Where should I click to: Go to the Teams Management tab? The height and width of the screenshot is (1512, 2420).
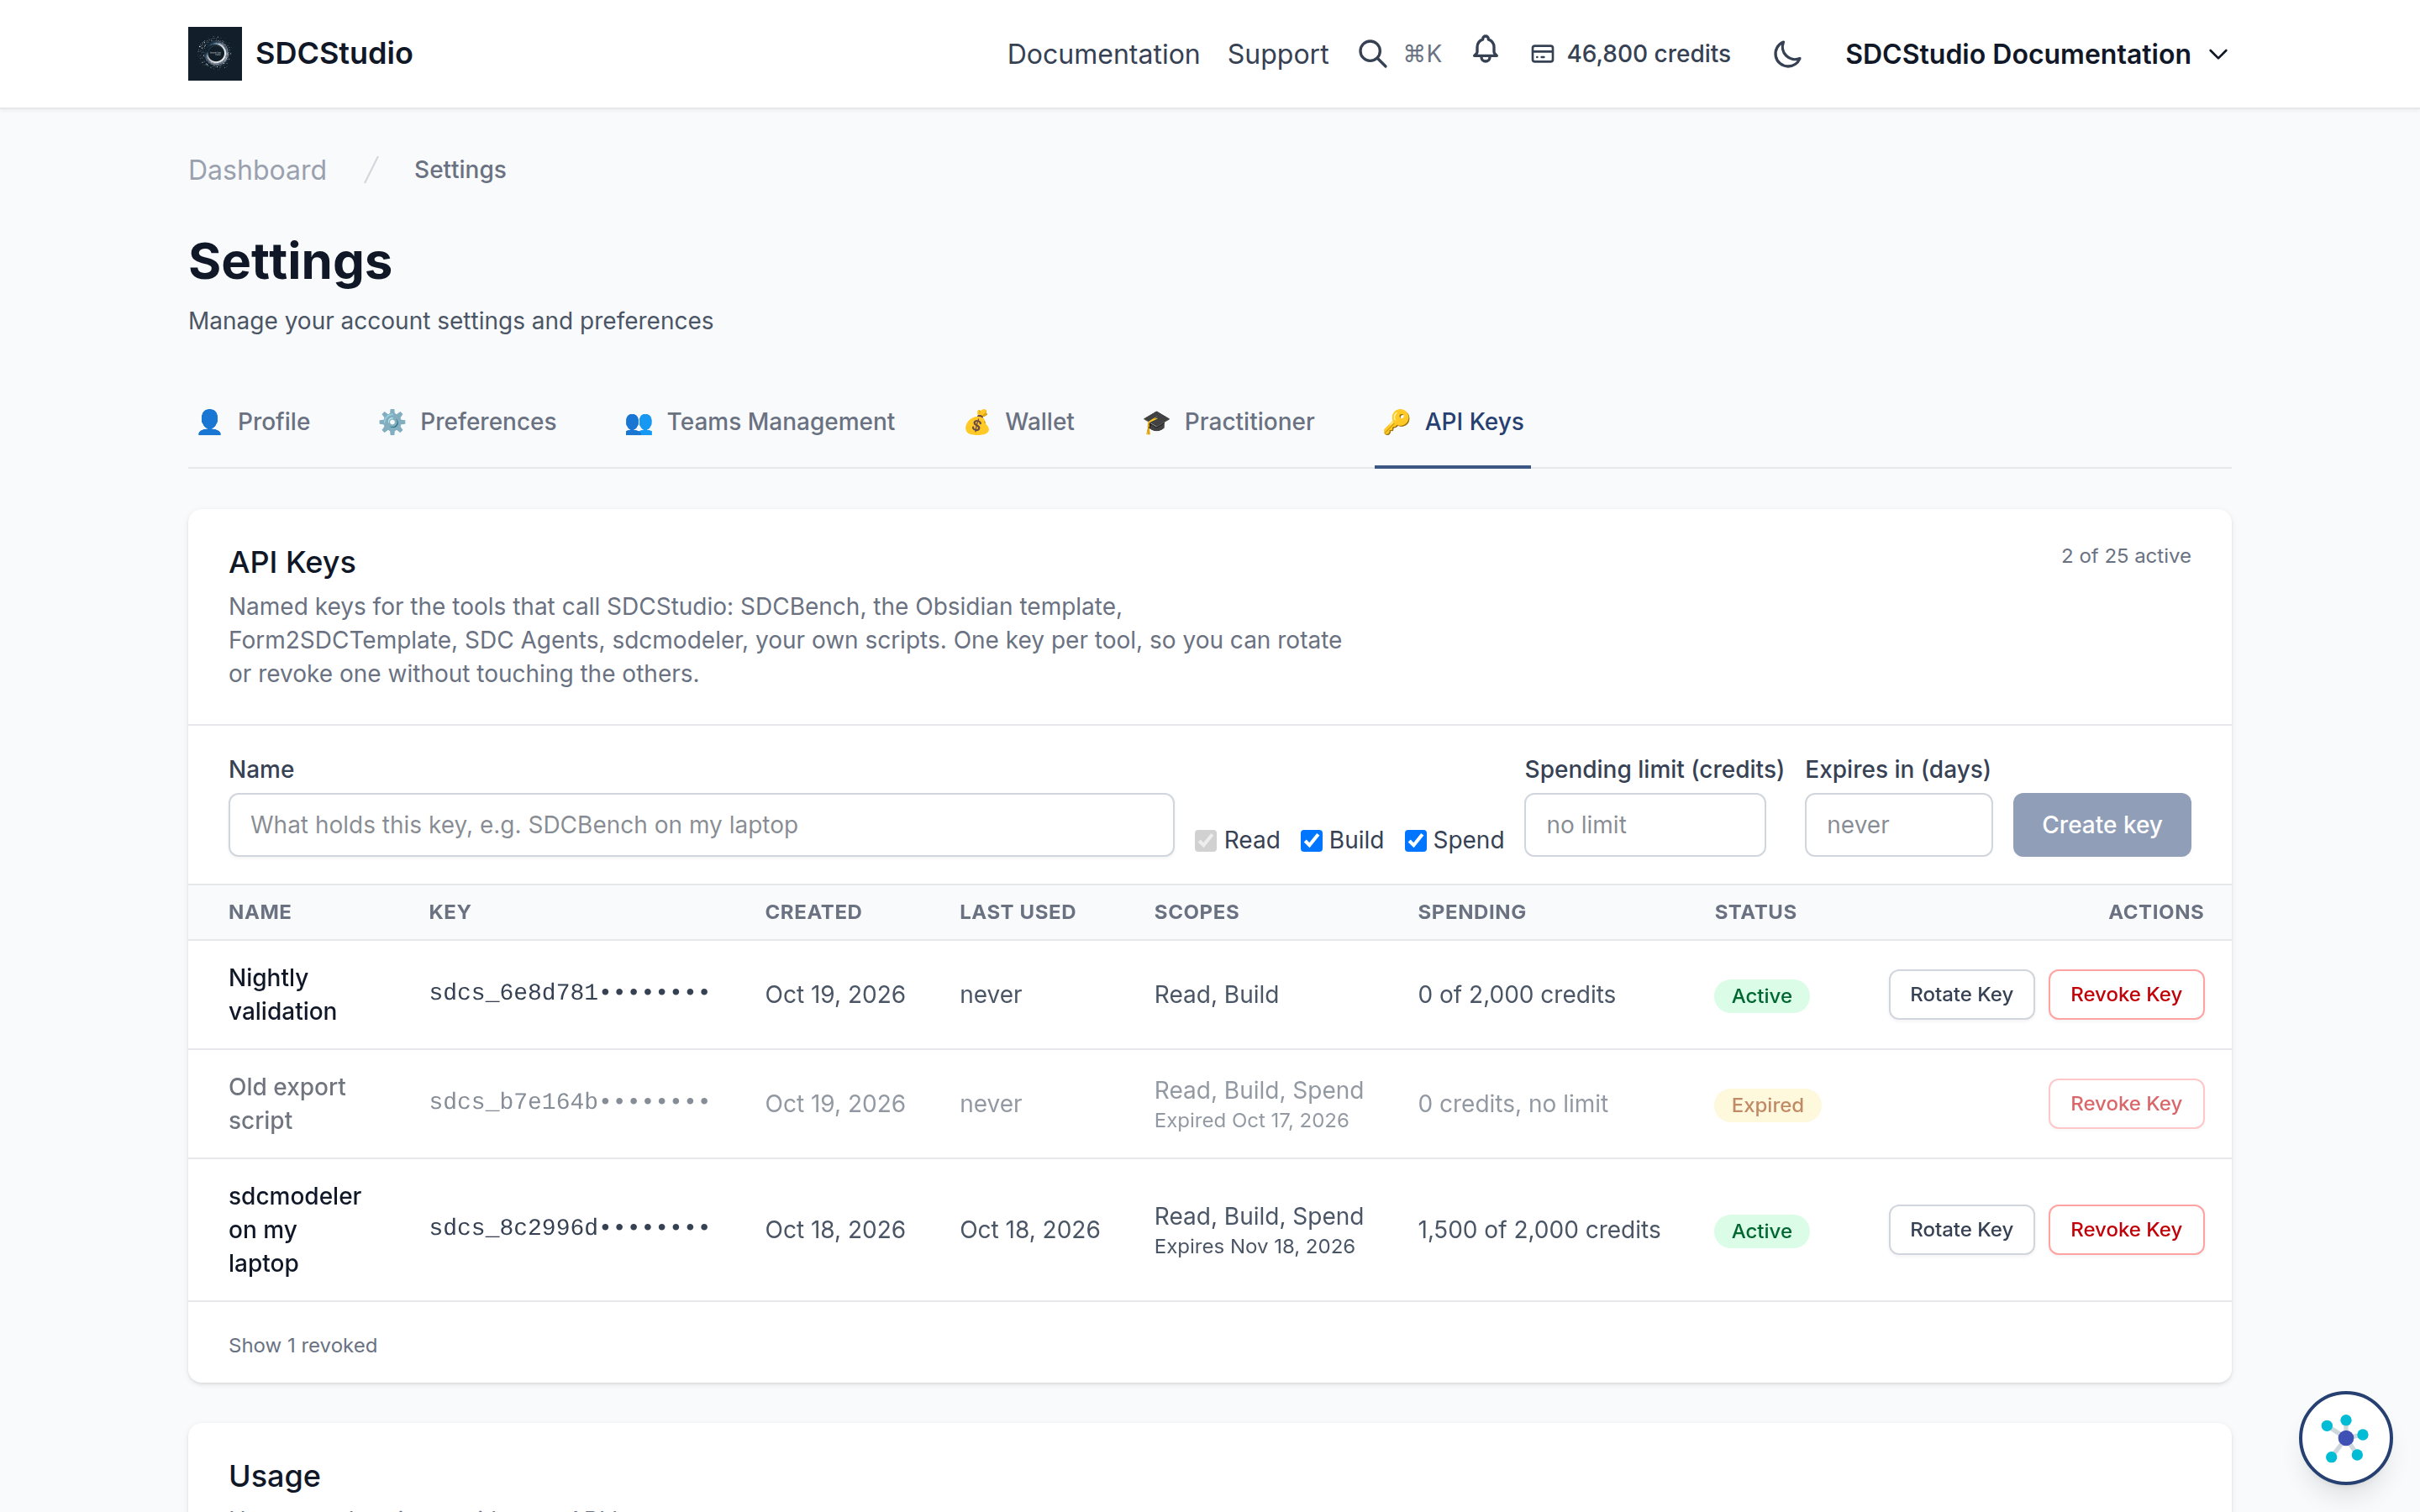(x=759, y=422)
